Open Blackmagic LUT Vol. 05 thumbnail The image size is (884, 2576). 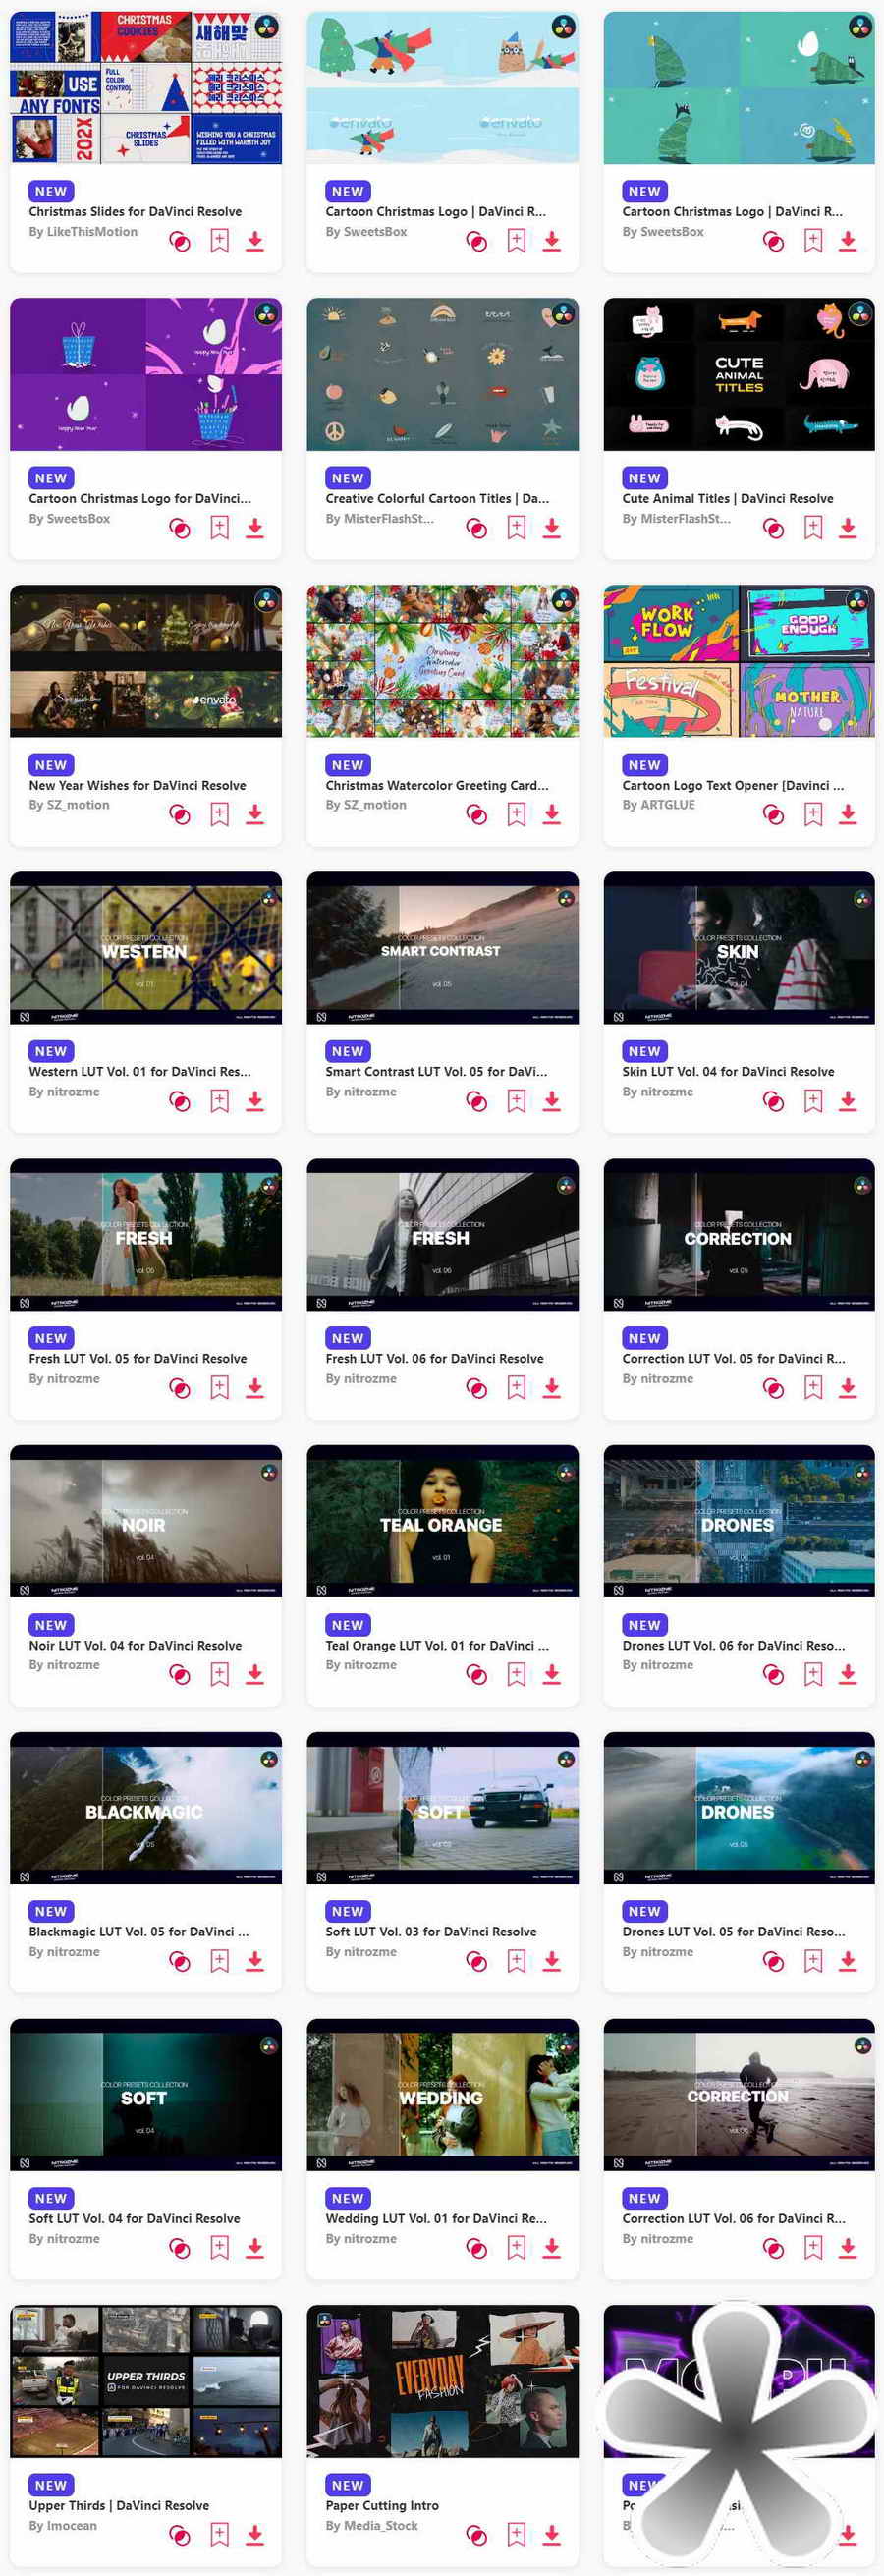click(146, 1808)
